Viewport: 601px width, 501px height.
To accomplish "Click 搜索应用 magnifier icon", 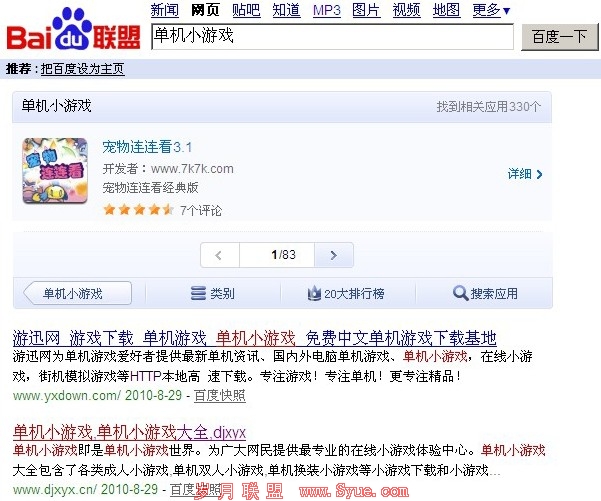I will (x=460, y=294).
